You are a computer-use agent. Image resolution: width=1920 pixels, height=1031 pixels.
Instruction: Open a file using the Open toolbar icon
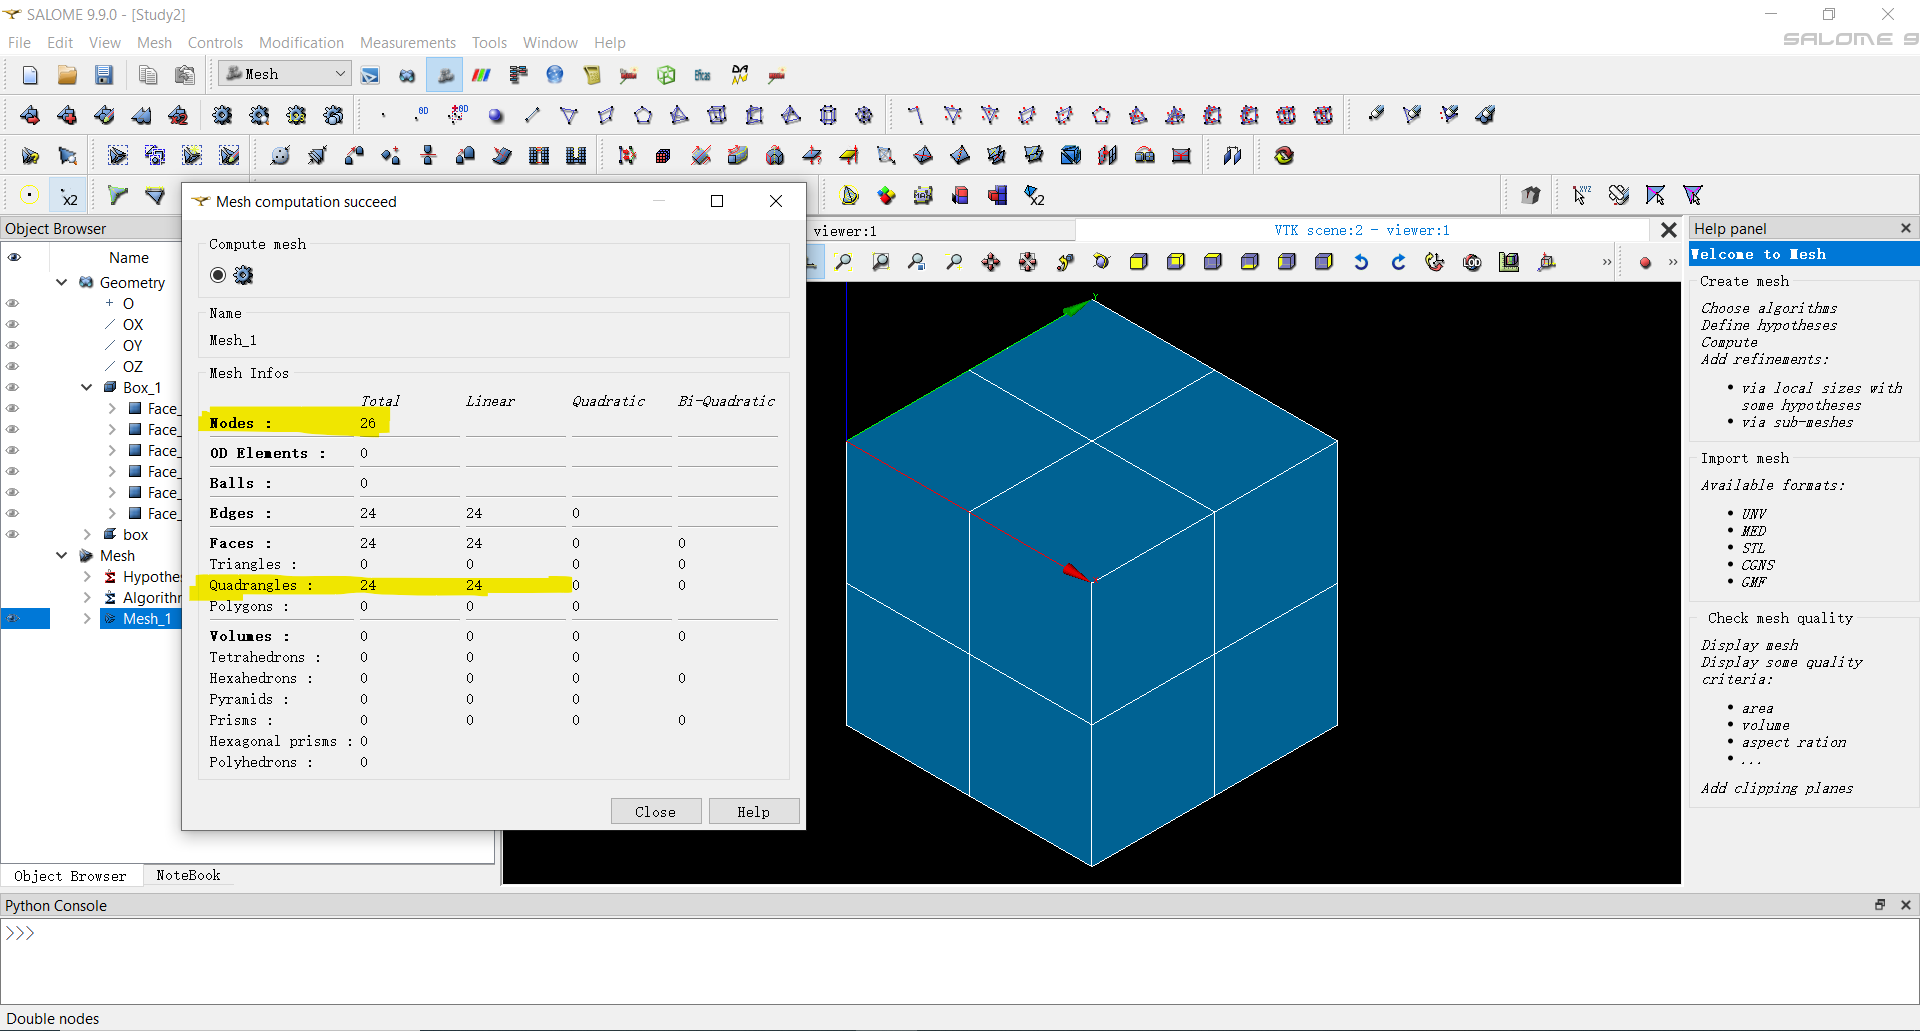[66, 74]
